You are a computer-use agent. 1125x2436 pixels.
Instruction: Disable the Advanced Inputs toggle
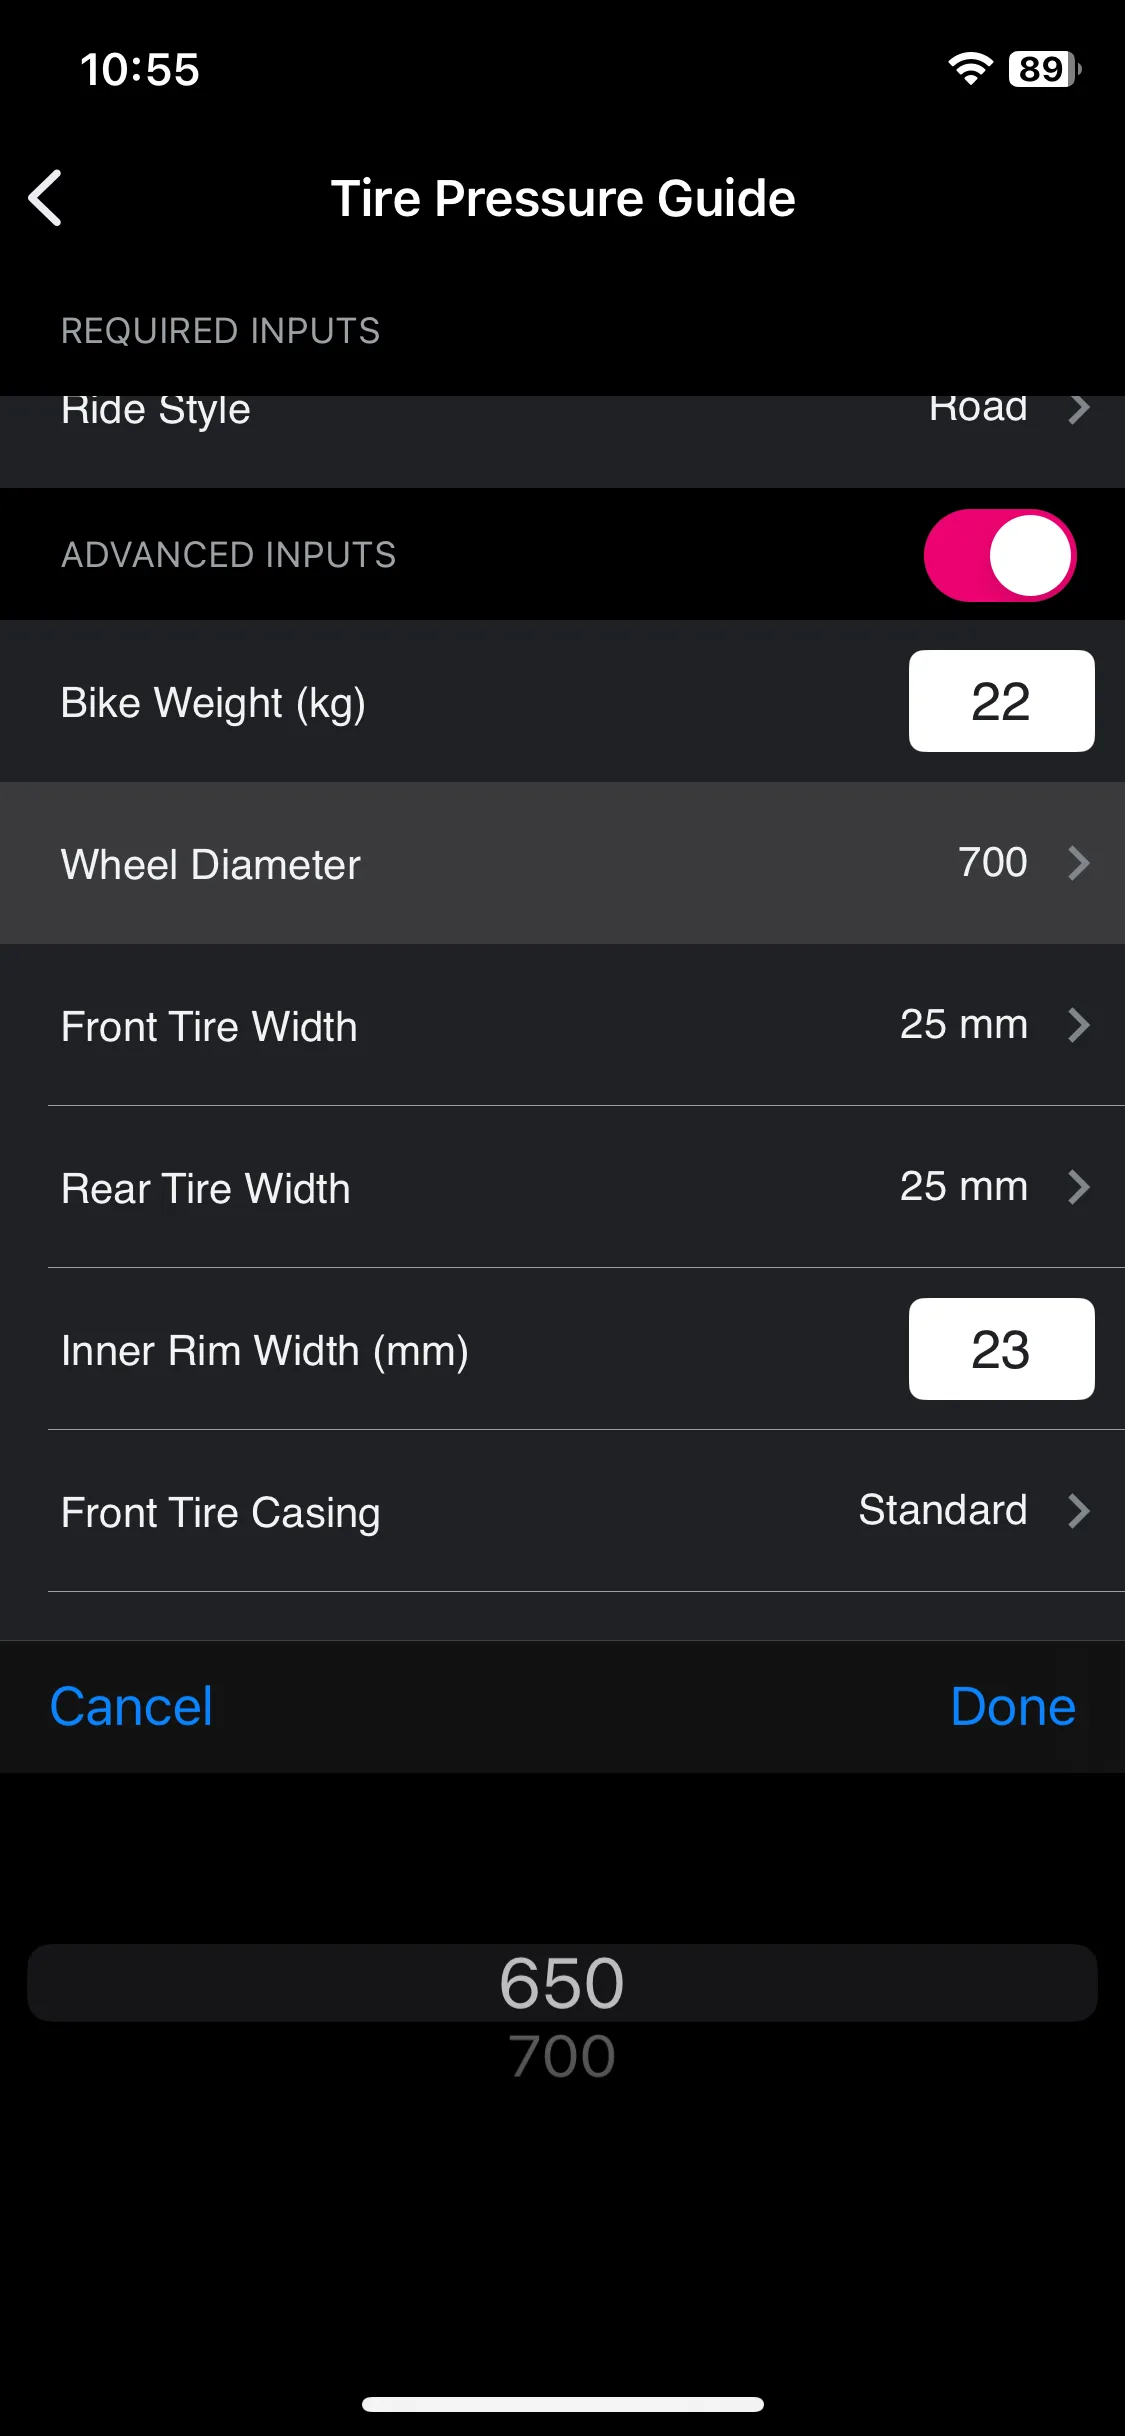coord(1000,555)
